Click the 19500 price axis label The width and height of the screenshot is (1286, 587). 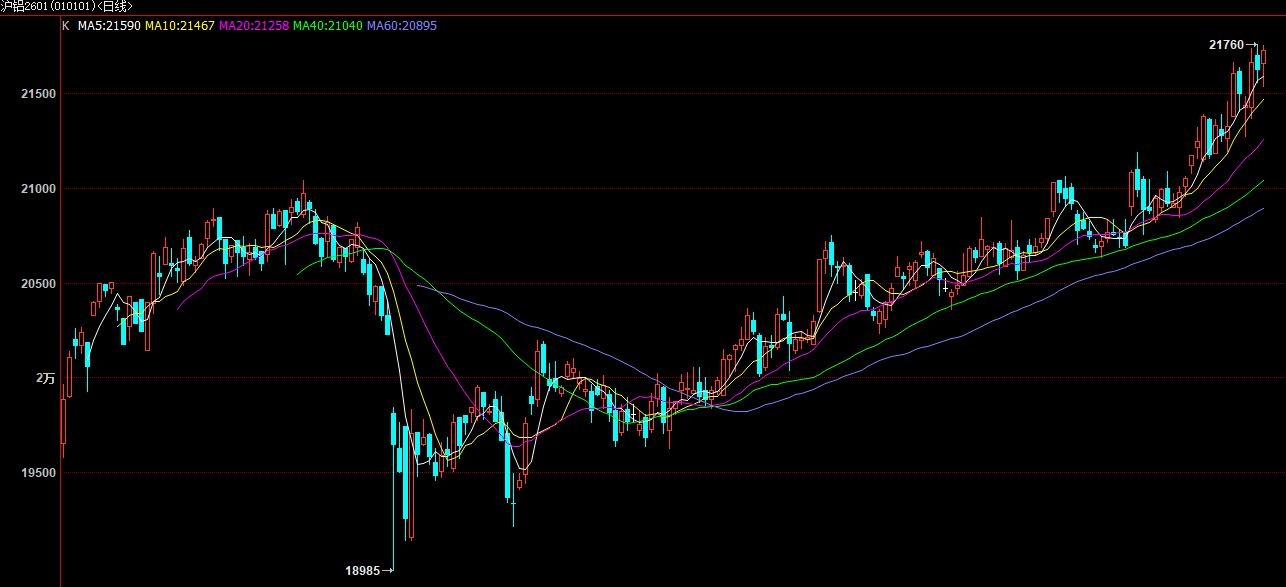[x=38, y=473]
